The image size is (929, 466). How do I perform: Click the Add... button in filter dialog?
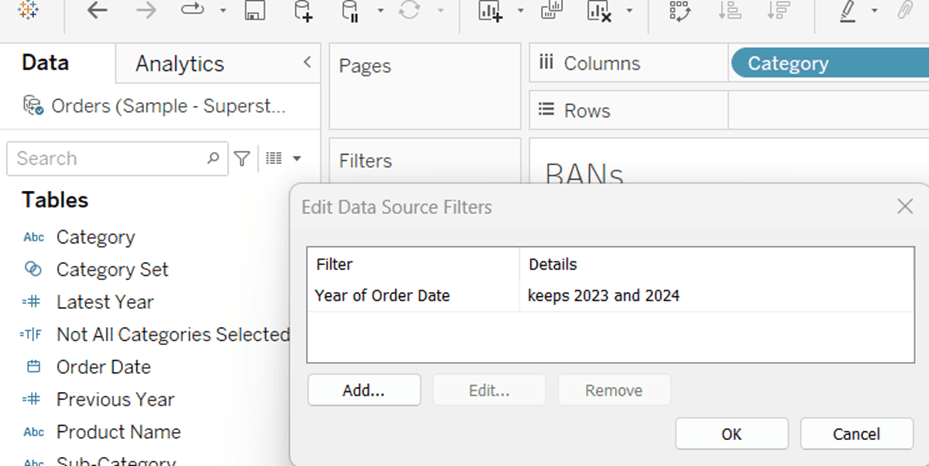coord(364,390)
